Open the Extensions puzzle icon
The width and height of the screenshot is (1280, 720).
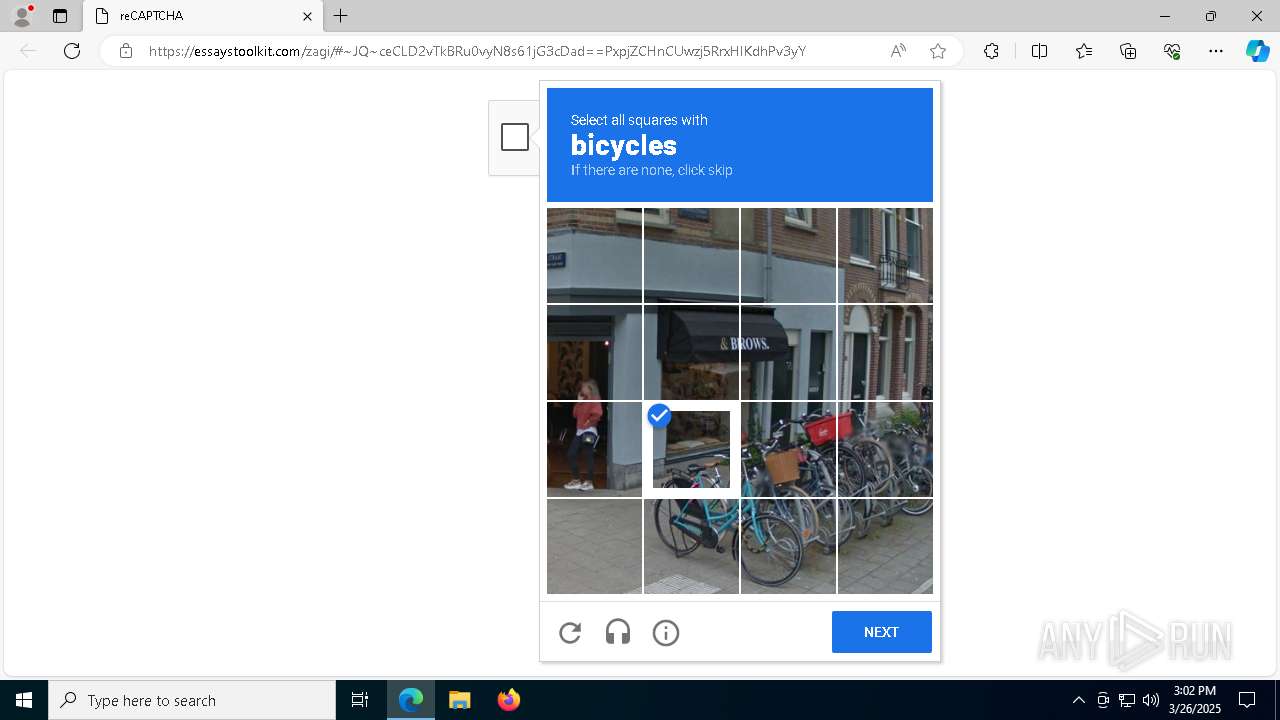coord(991,51)
